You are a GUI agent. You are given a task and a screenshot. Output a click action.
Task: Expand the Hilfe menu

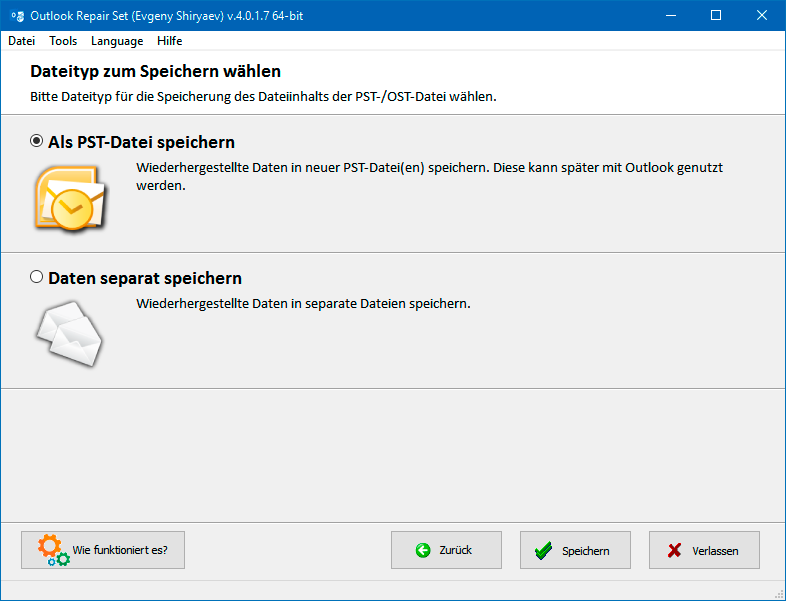coord(169,41)
